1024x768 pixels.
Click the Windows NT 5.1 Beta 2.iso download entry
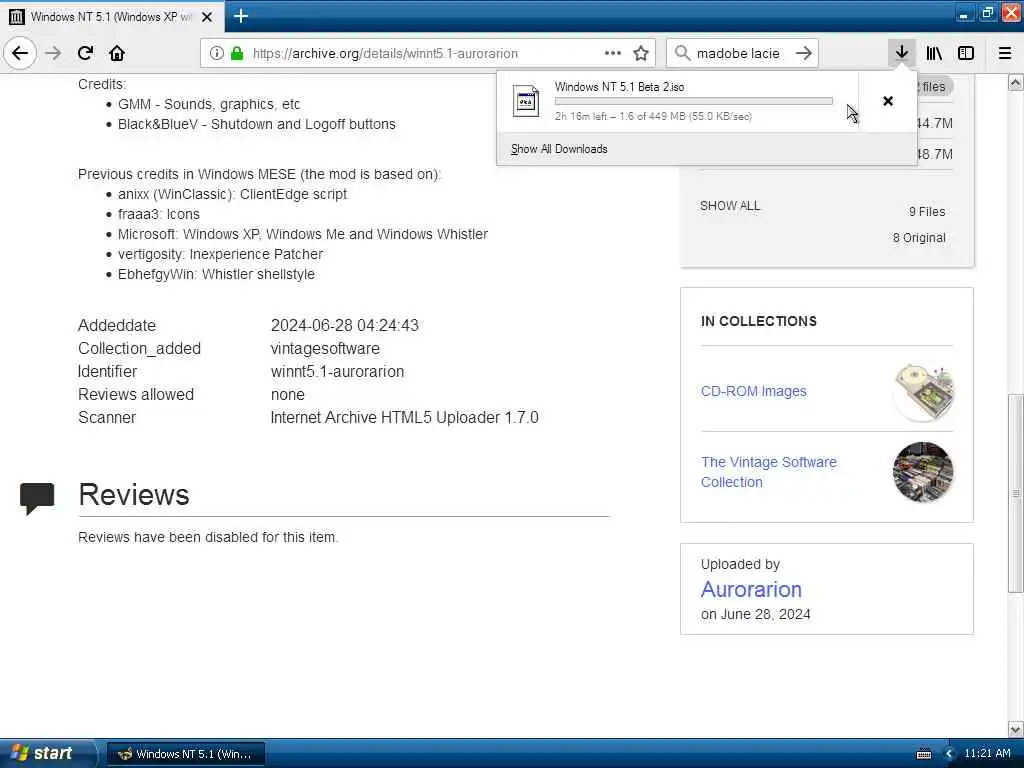click(677, 101)
